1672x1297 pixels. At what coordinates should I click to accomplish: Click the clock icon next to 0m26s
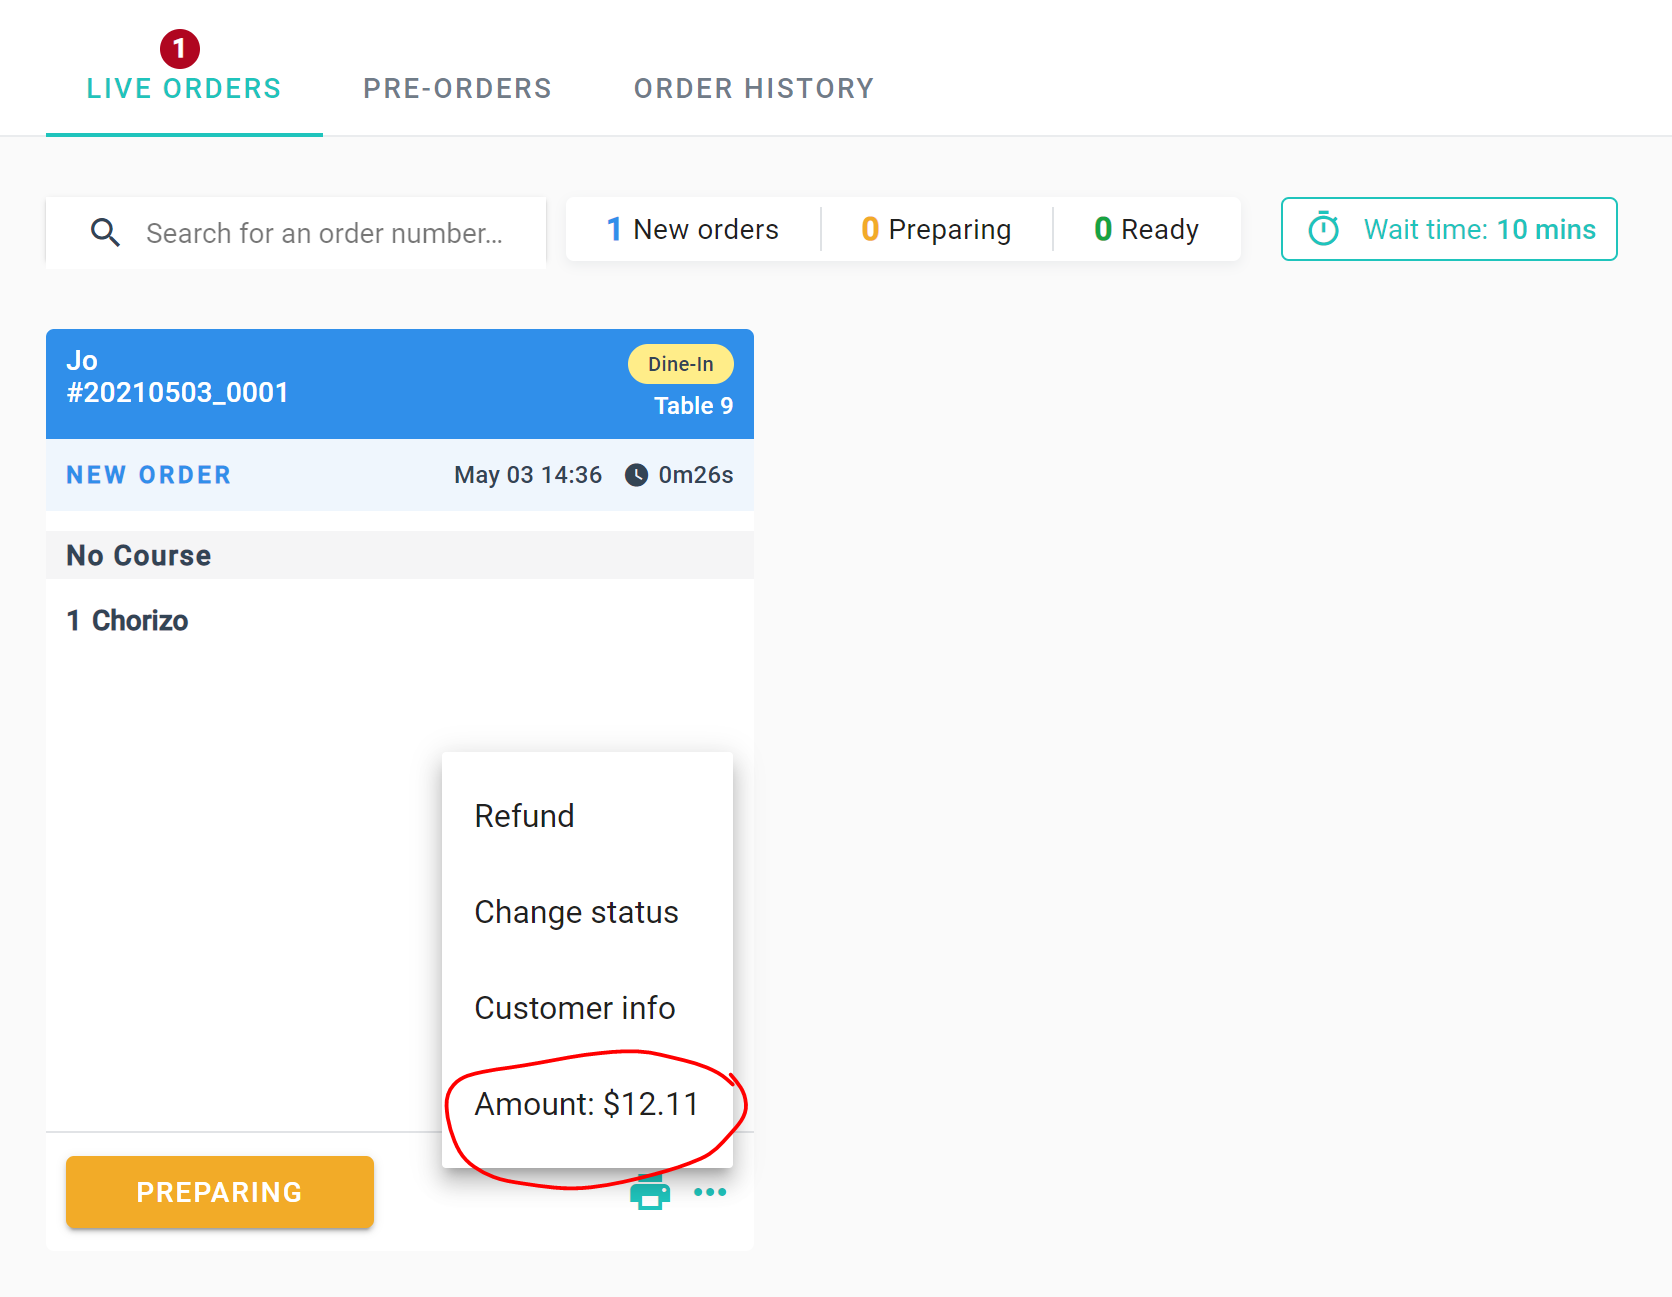click(636, 475)
